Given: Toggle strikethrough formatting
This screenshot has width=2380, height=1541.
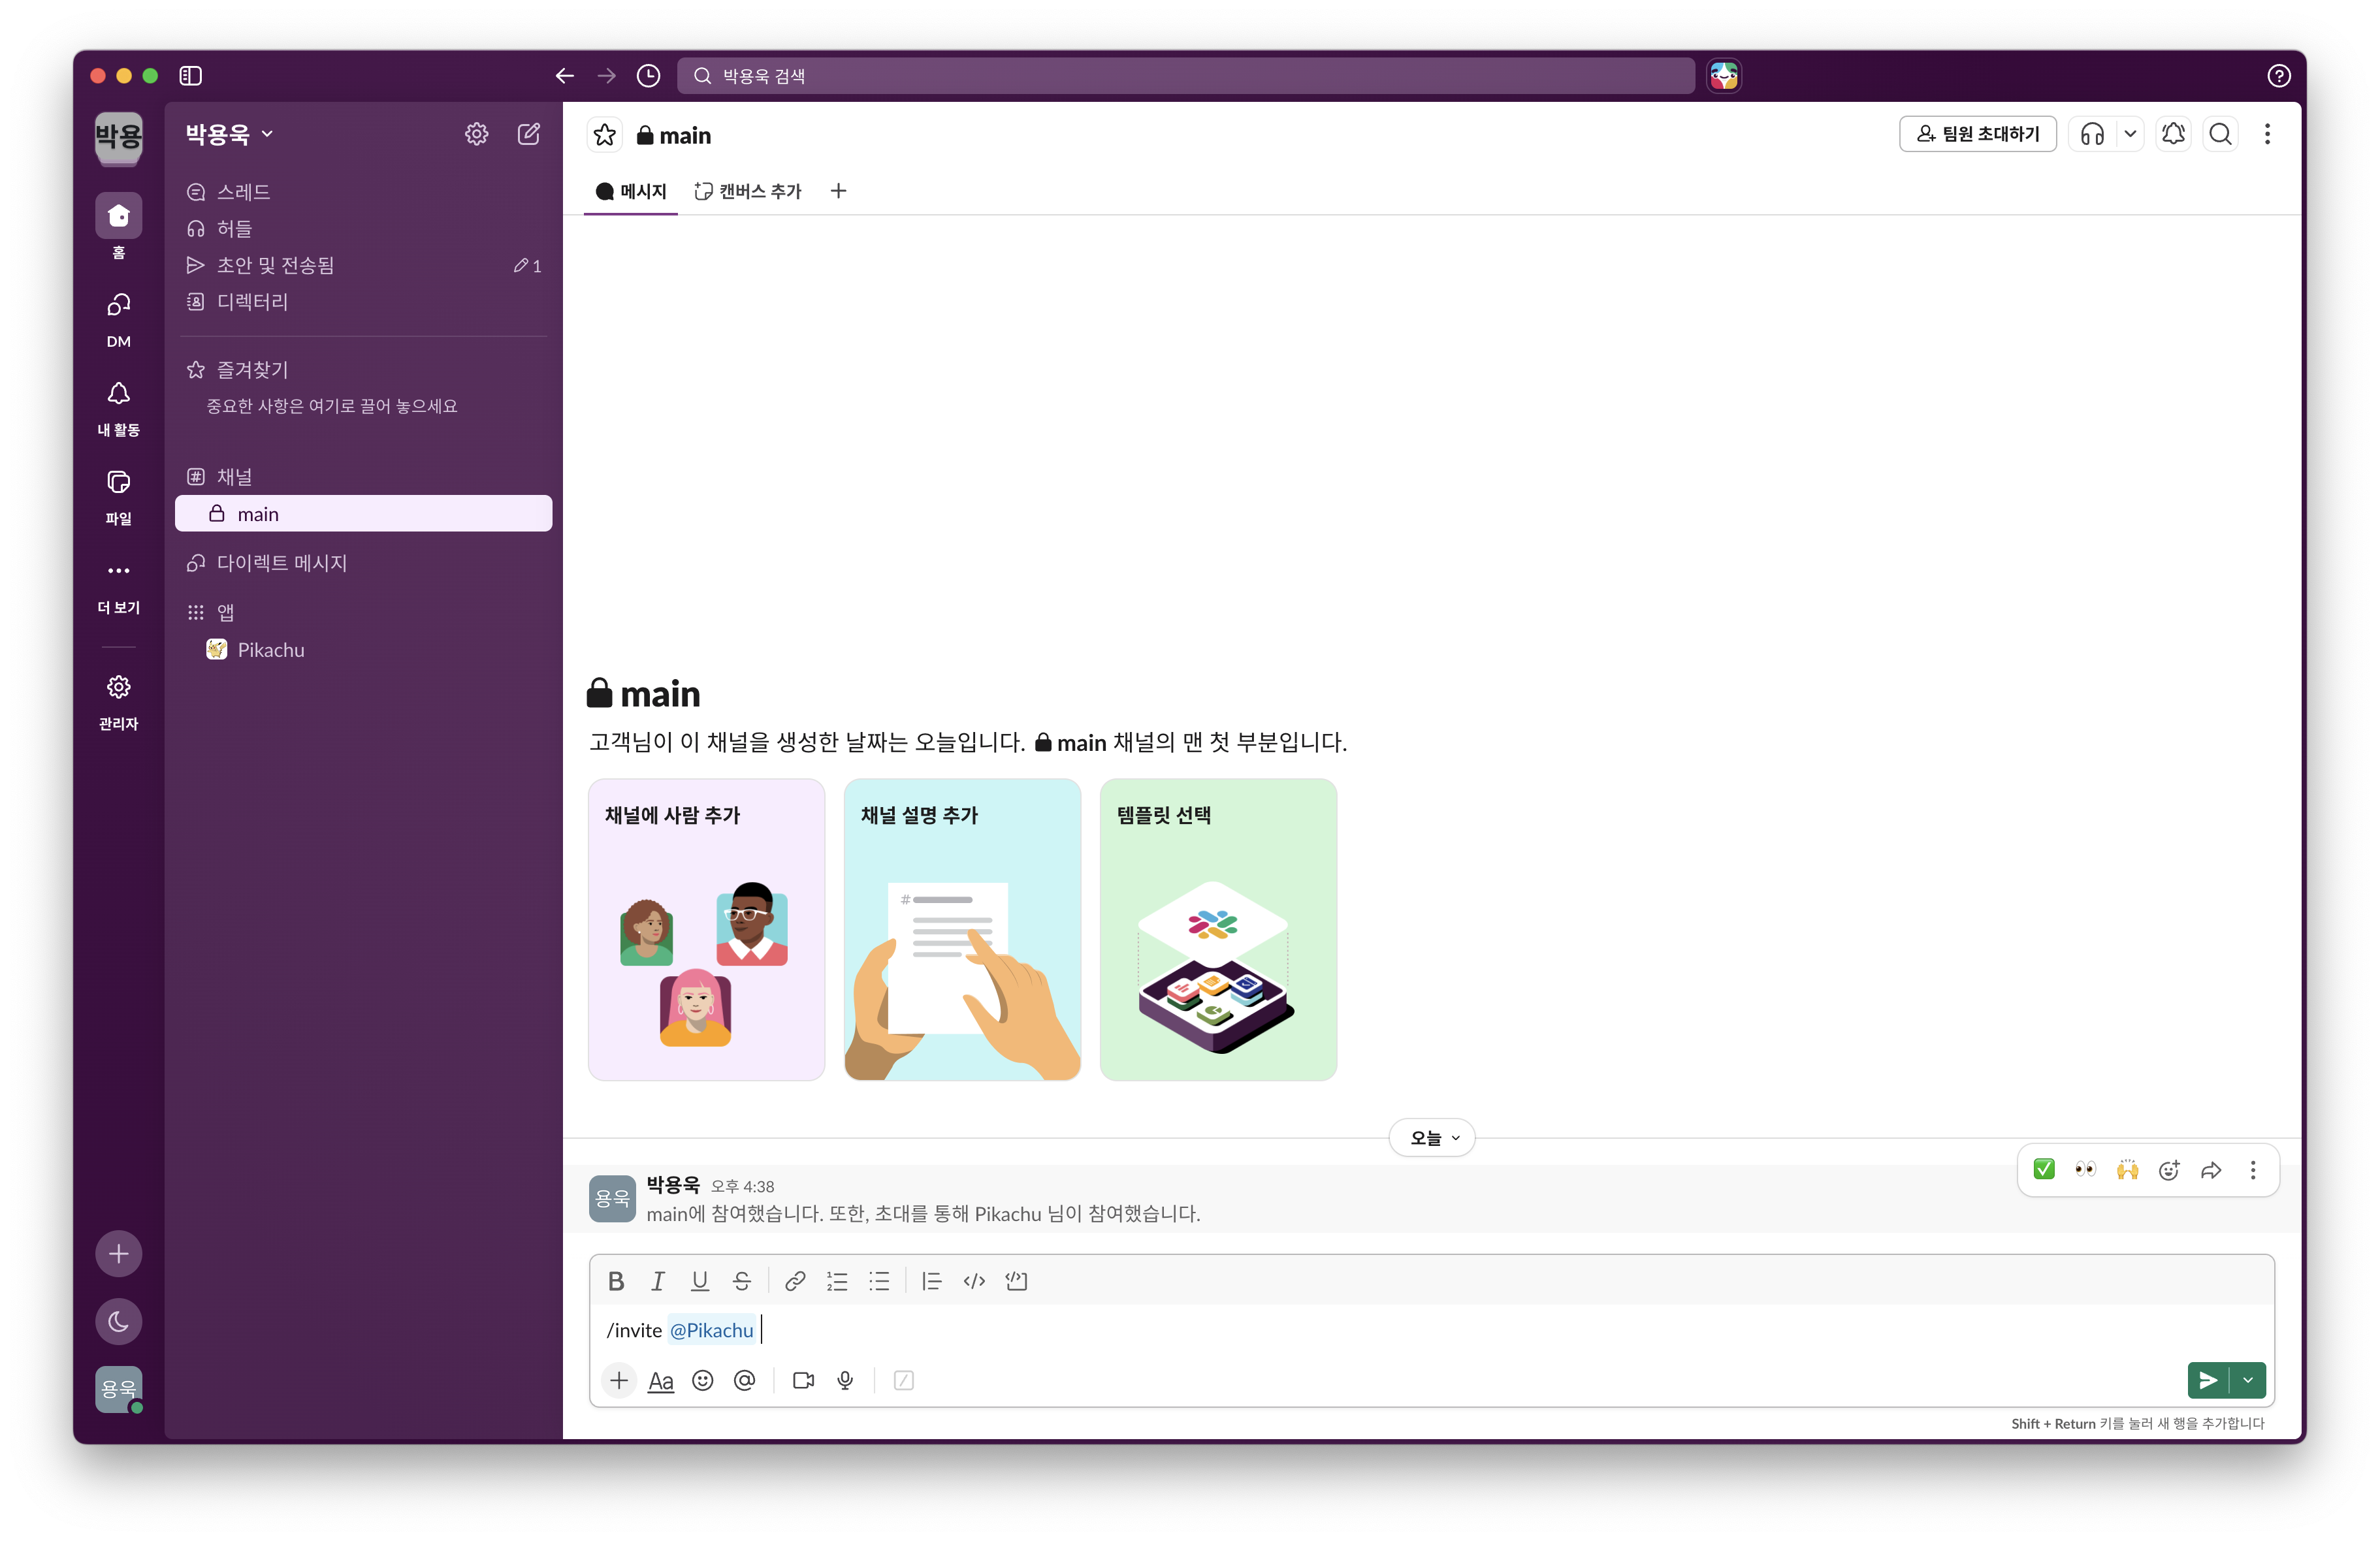Looking at the screenshot, I should [742, 1281].
